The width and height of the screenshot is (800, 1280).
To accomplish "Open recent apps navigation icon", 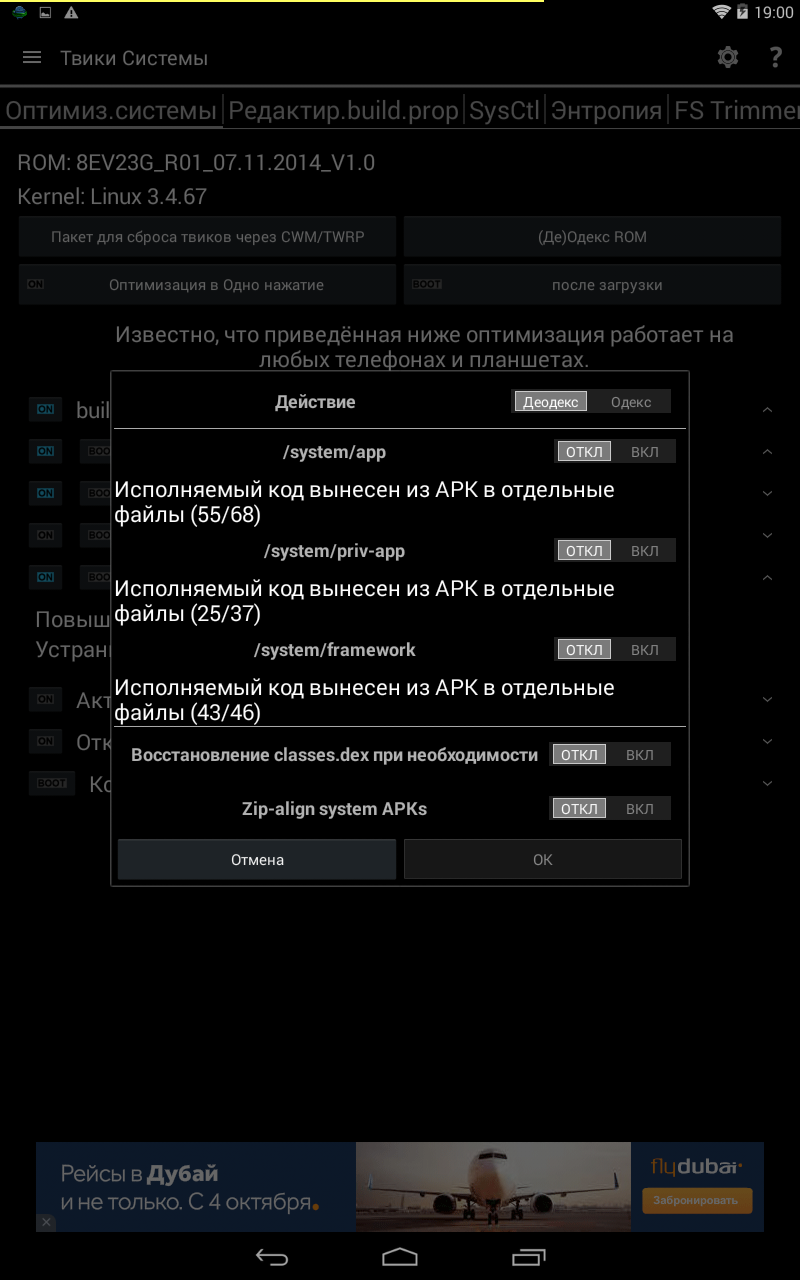I will point(529,1257).
